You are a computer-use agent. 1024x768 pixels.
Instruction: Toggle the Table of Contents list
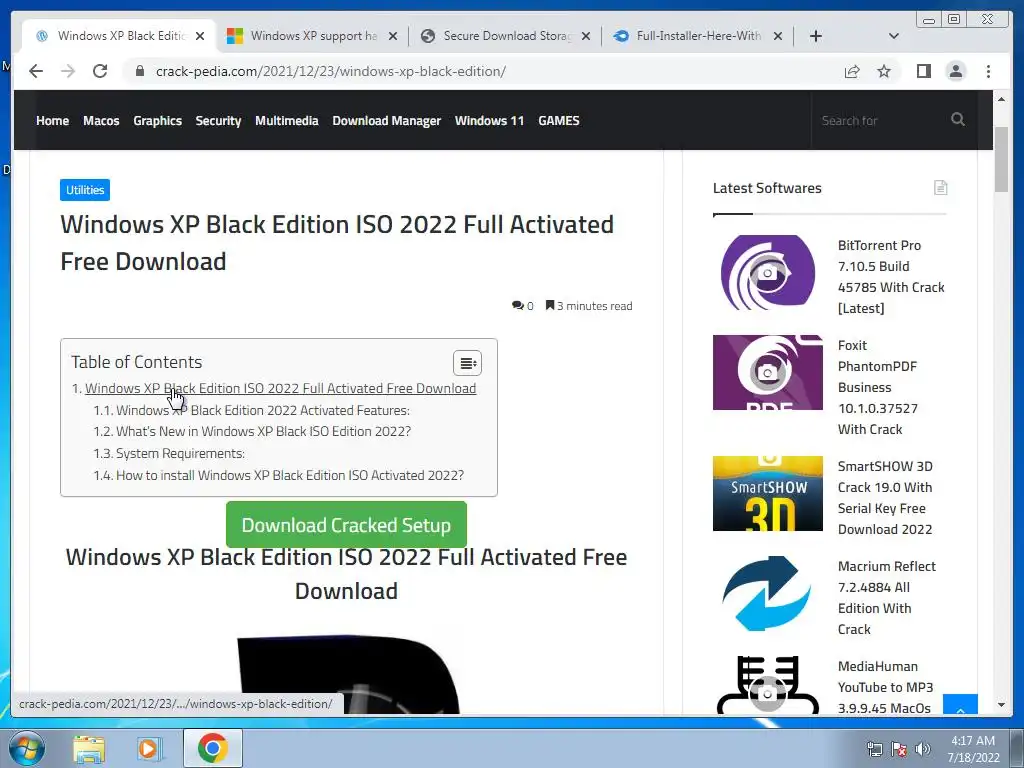pyautogui.click(x=468, y=363)
